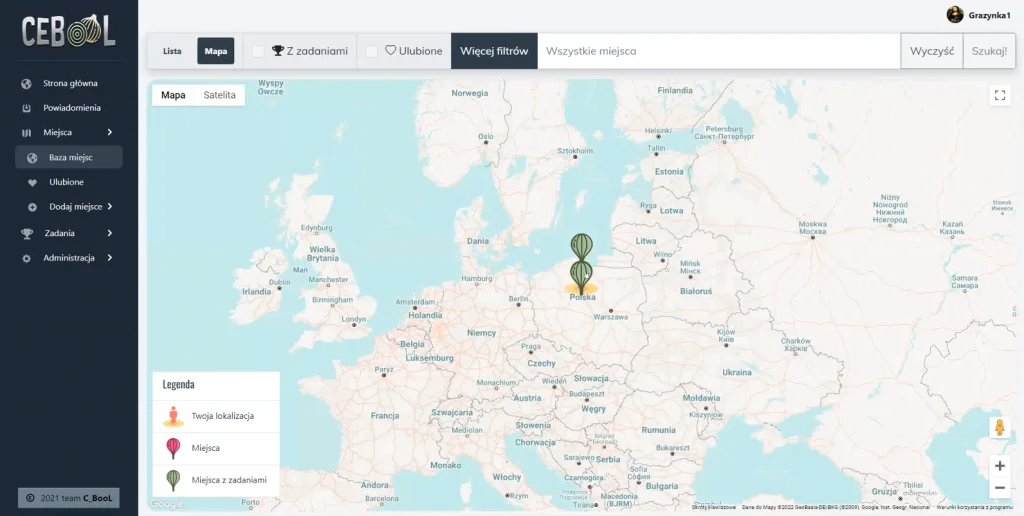Image resolution: width=1024 pixels, height=516 pixels.
Task: Zoom in with the plus button
Action: pyautogui.click(x=999, y=466)
